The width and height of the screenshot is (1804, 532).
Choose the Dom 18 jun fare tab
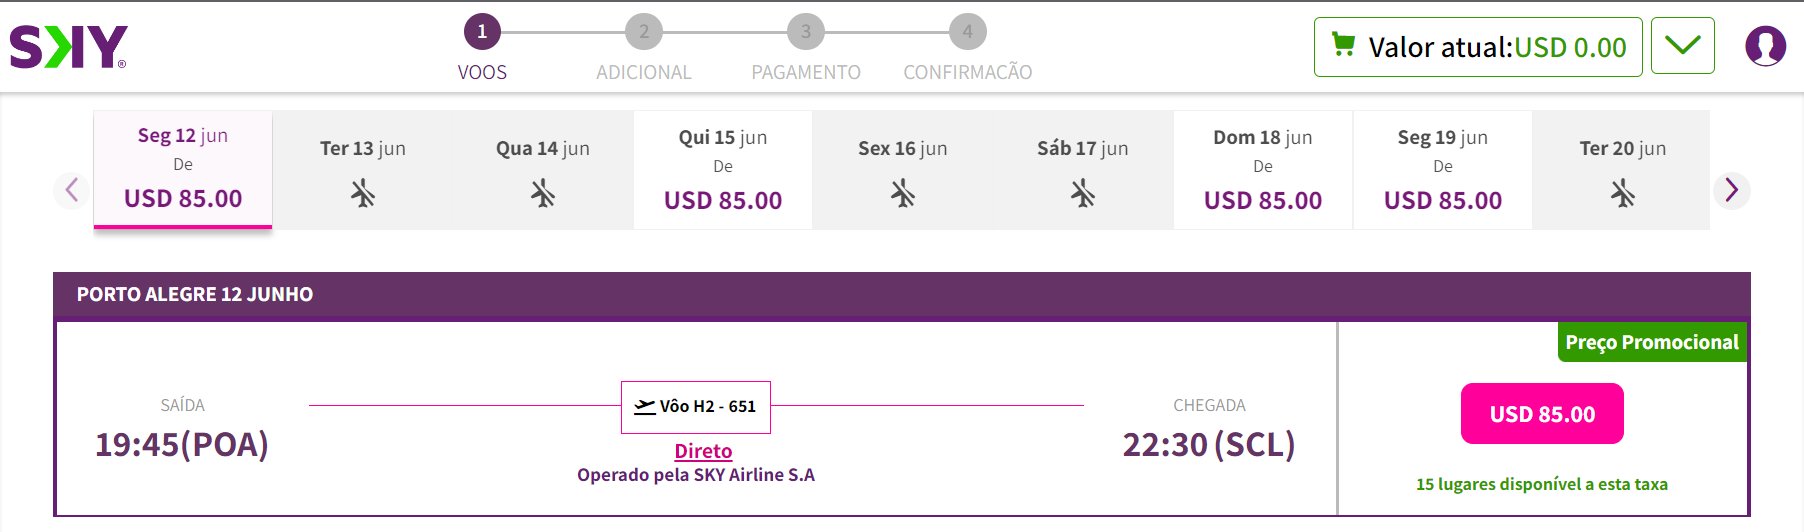(x=1263, y=170)
